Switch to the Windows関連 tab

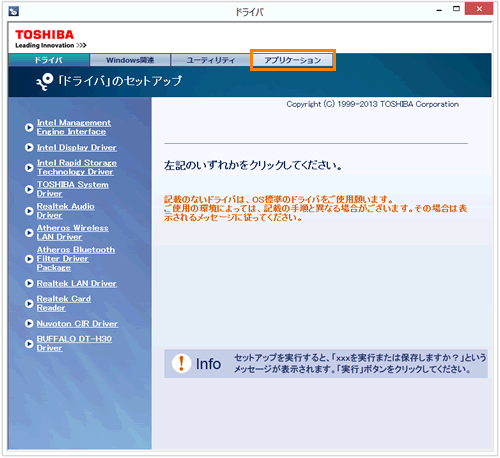130,60
